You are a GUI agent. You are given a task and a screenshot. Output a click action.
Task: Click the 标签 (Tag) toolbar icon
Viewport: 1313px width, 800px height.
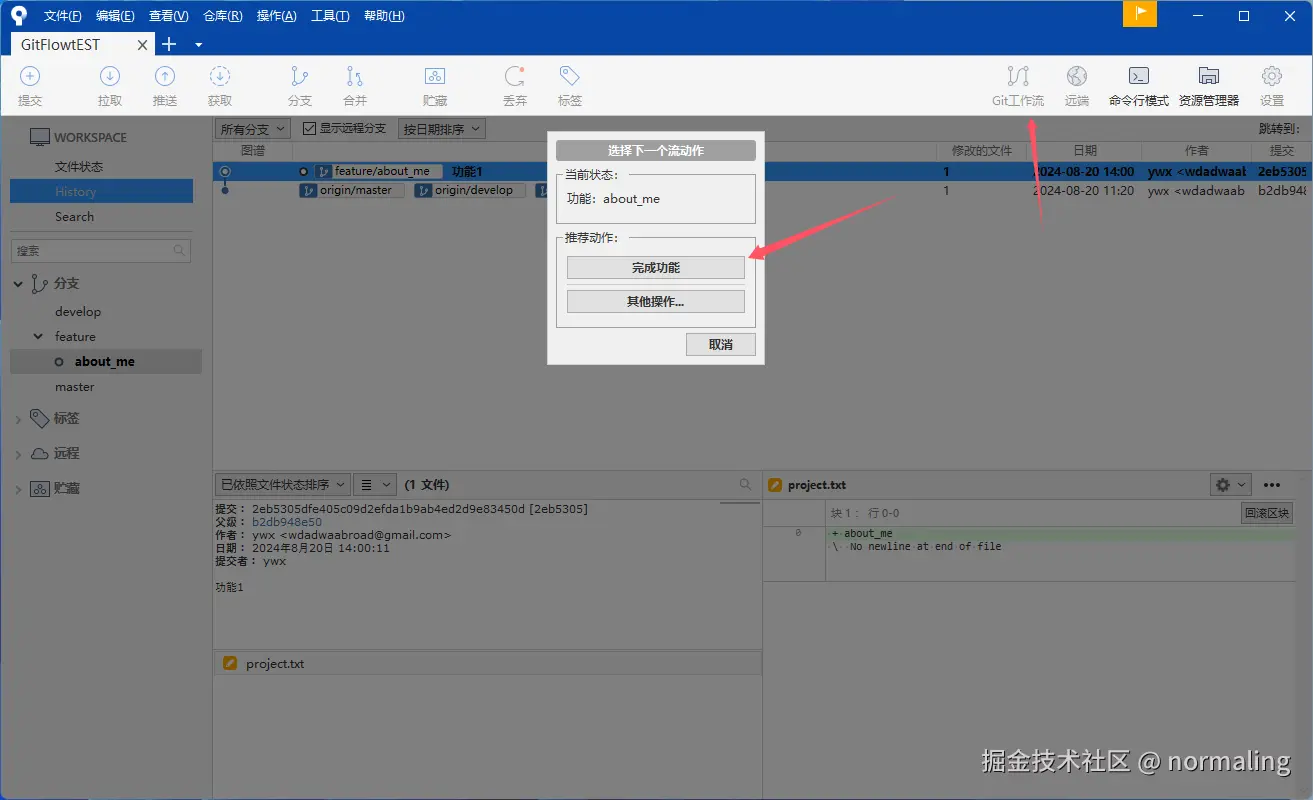click(570, 76)
